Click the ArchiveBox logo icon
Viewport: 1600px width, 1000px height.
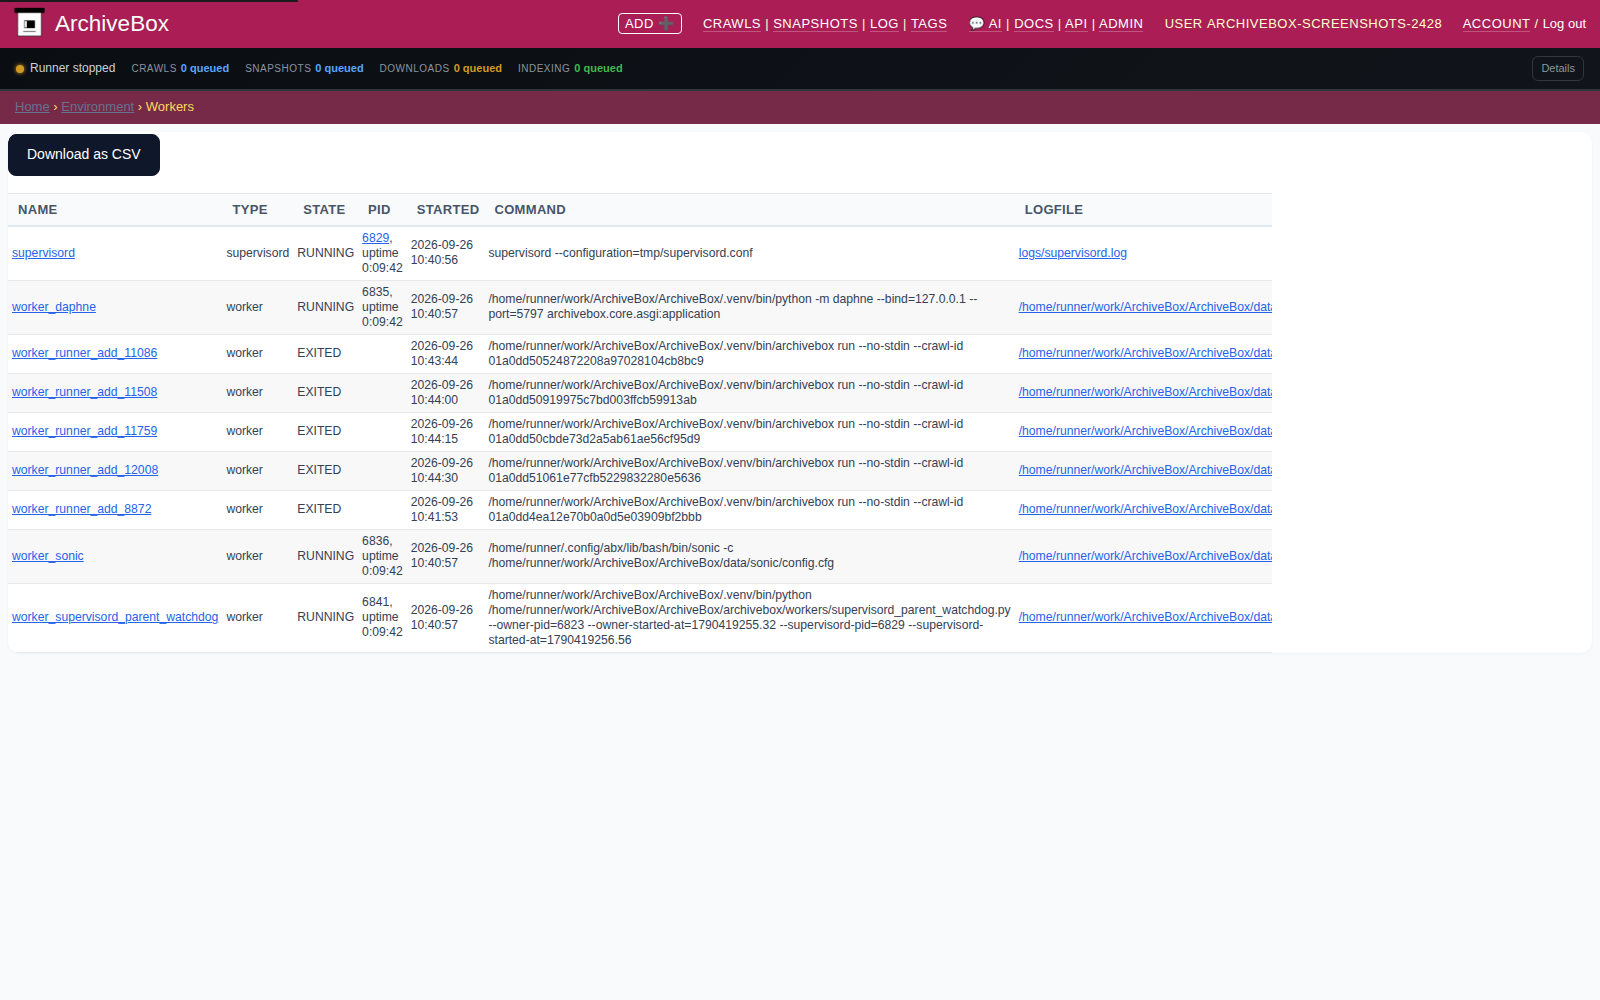coord(30,23)
